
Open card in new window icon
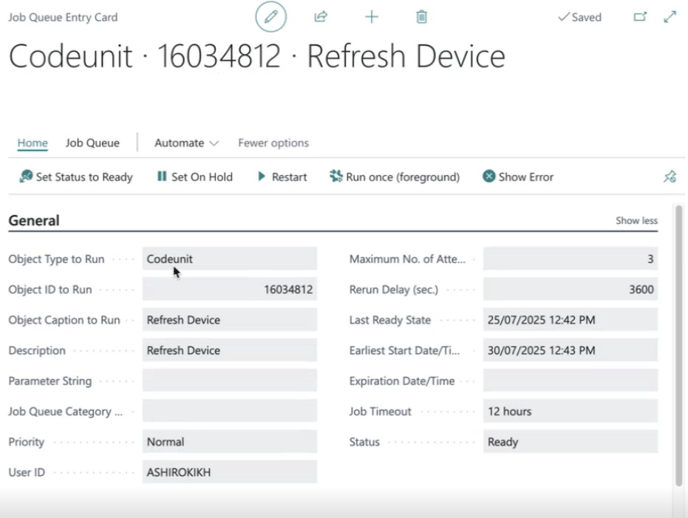[x=640, y=17]
